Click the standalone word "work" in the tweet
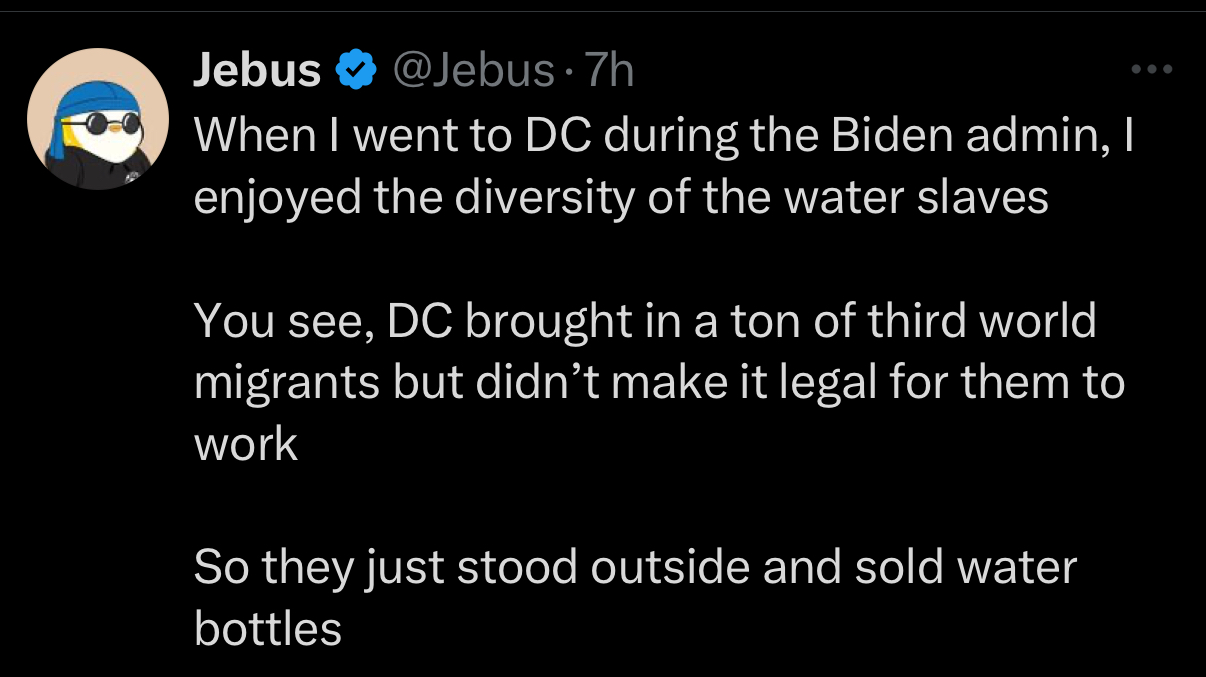1206x677 pixels. coord(246,445)
